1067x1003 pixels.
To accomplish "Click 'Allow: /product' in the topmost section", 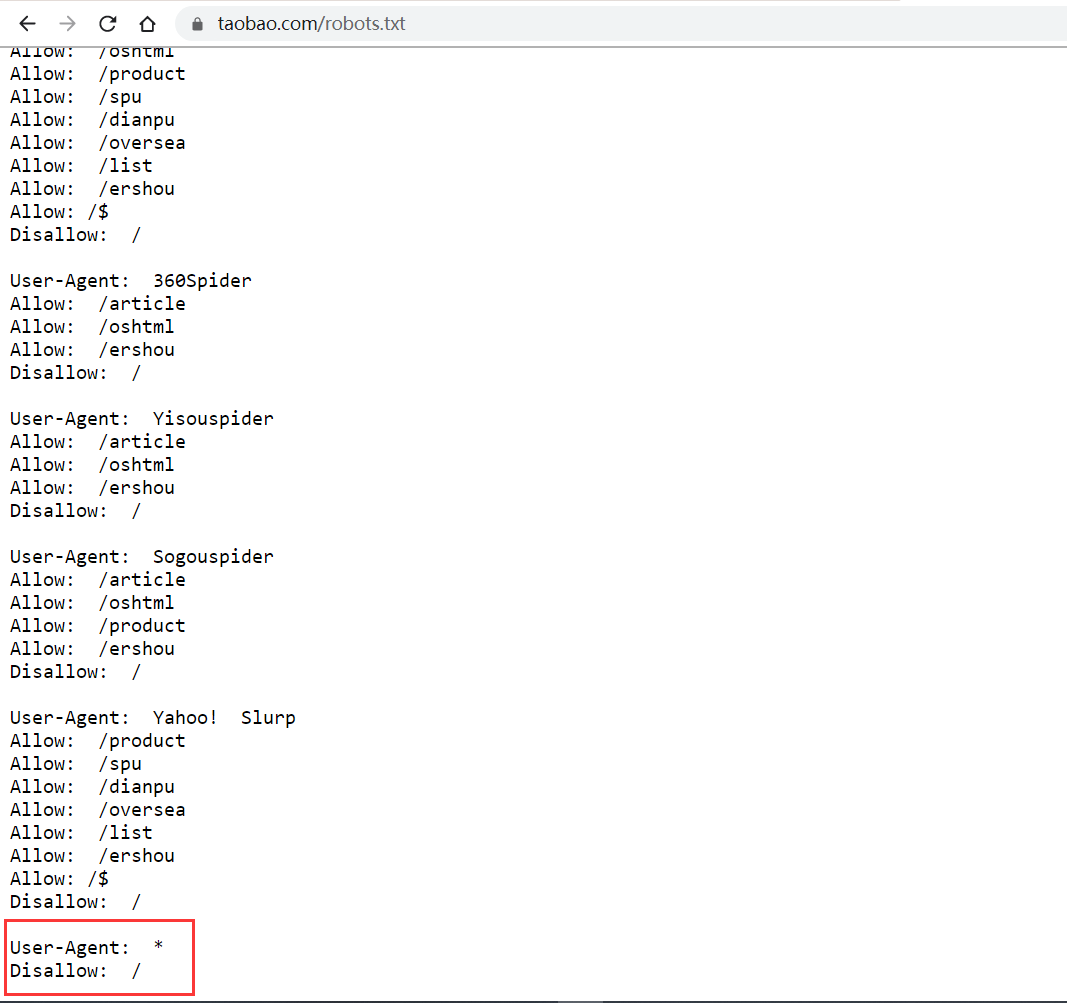I will coord(97,73).
